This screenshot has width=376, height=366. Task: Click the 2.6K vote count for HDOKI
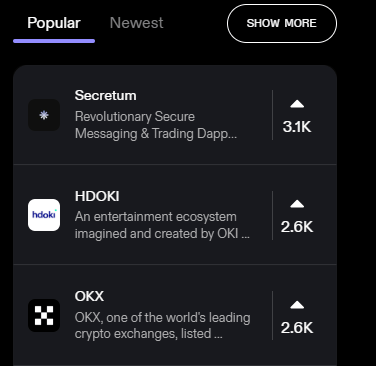point(297,227)
